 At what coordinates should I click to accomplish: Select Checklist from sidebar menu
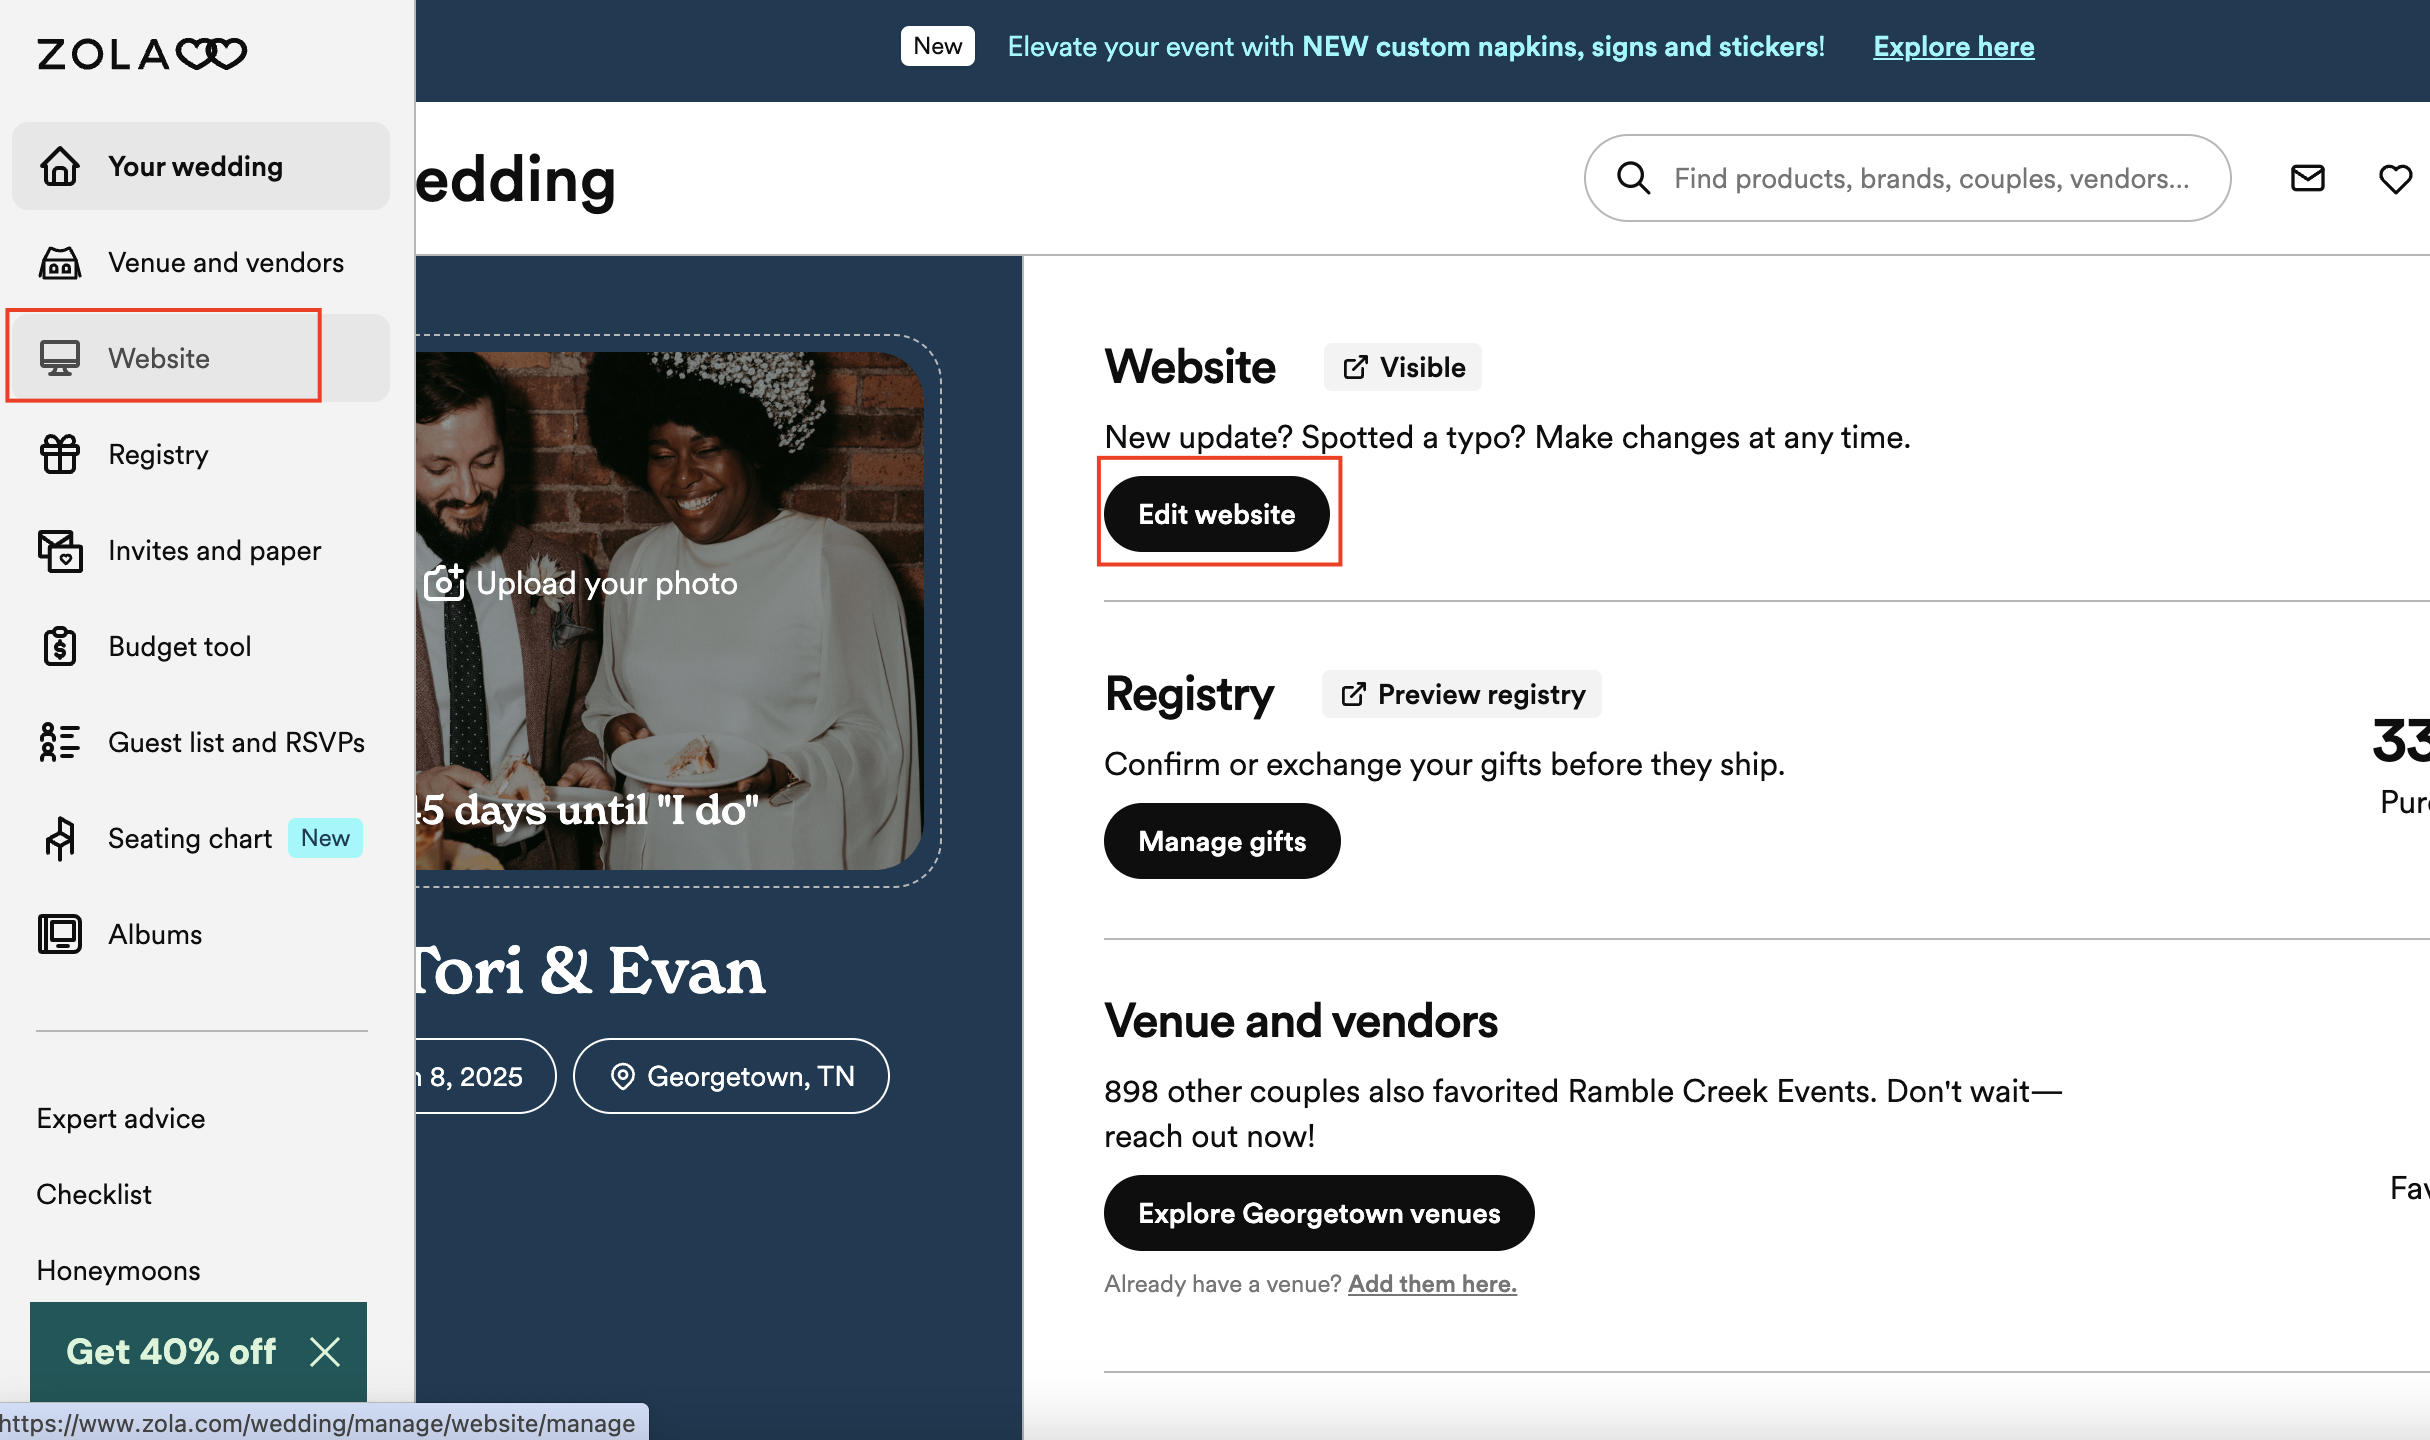point(94,1193)
